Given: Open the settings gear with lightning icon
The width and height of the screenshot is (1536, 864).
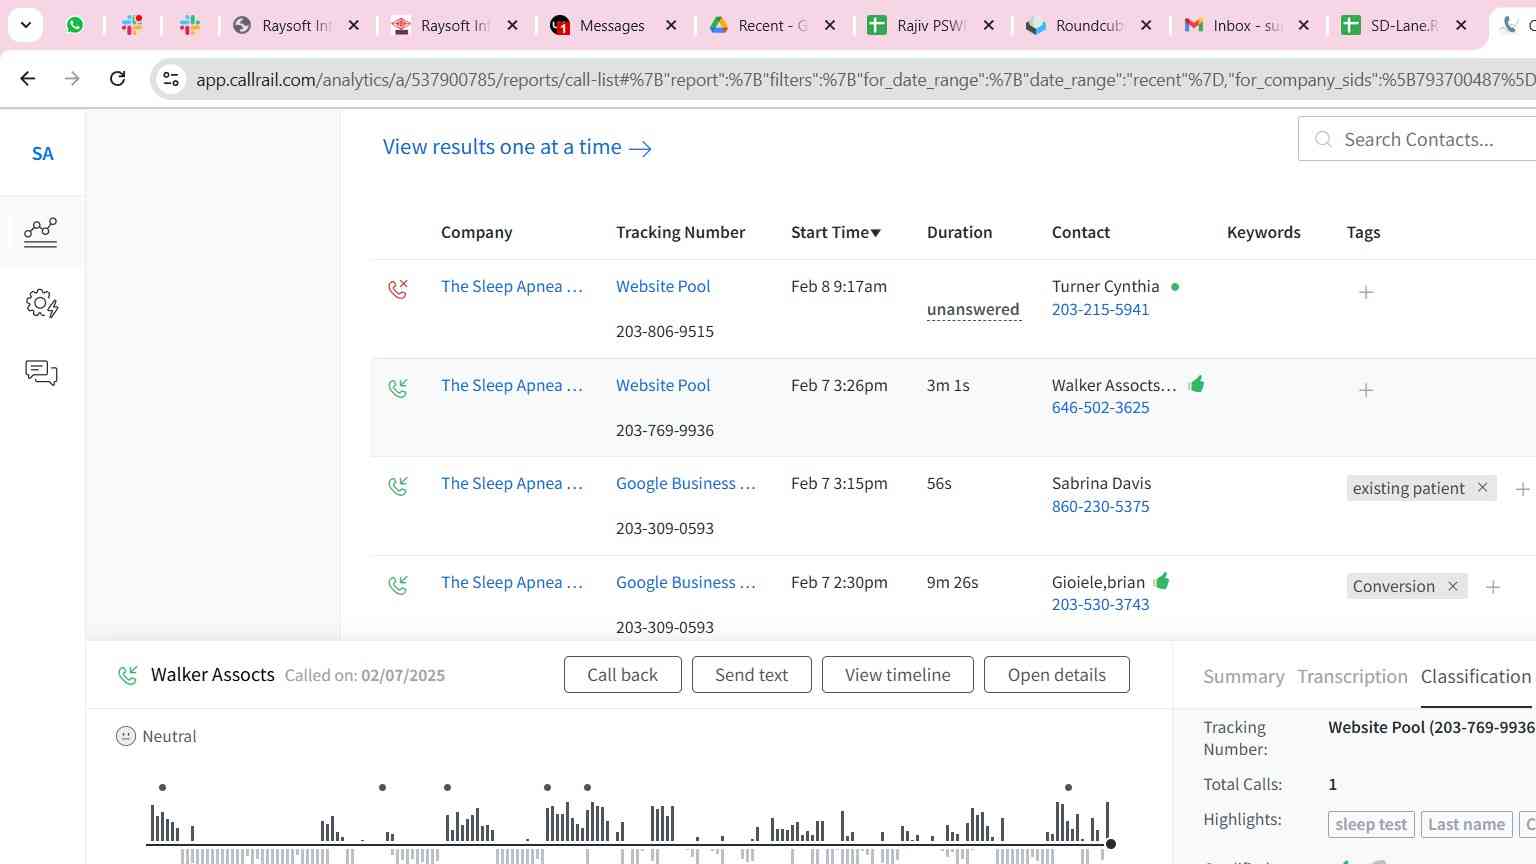Looking at the screenshot, I should click(x=41, y=303).
